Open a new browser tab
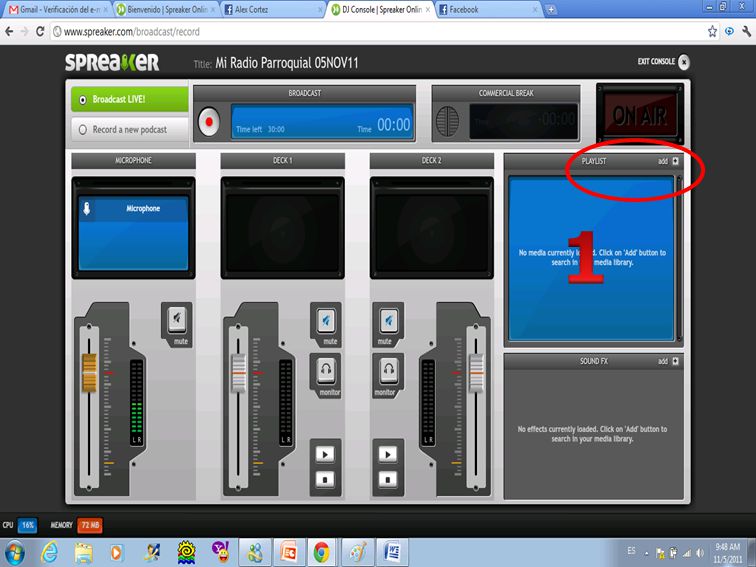 (551, 10)
